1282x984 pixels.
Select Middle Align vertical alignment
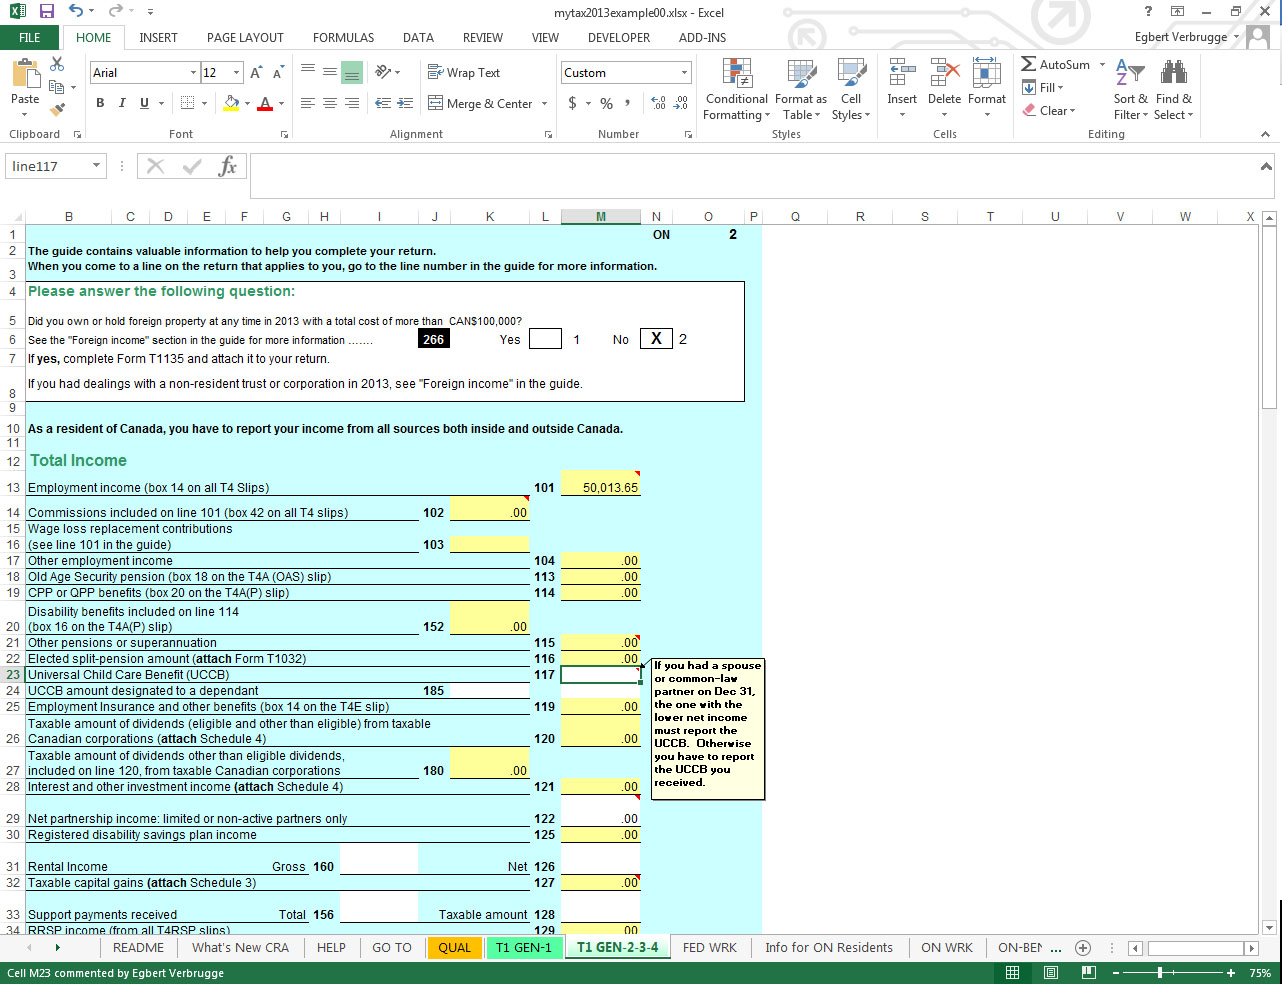click(329, 72)
